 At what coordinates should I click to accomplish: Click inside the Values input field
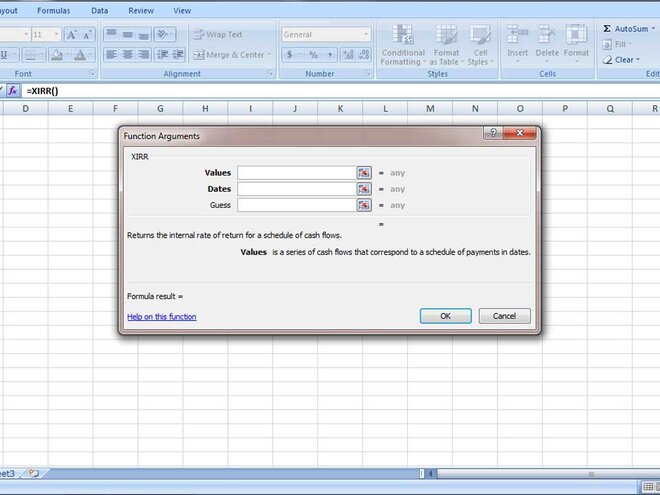click(296, 172)
